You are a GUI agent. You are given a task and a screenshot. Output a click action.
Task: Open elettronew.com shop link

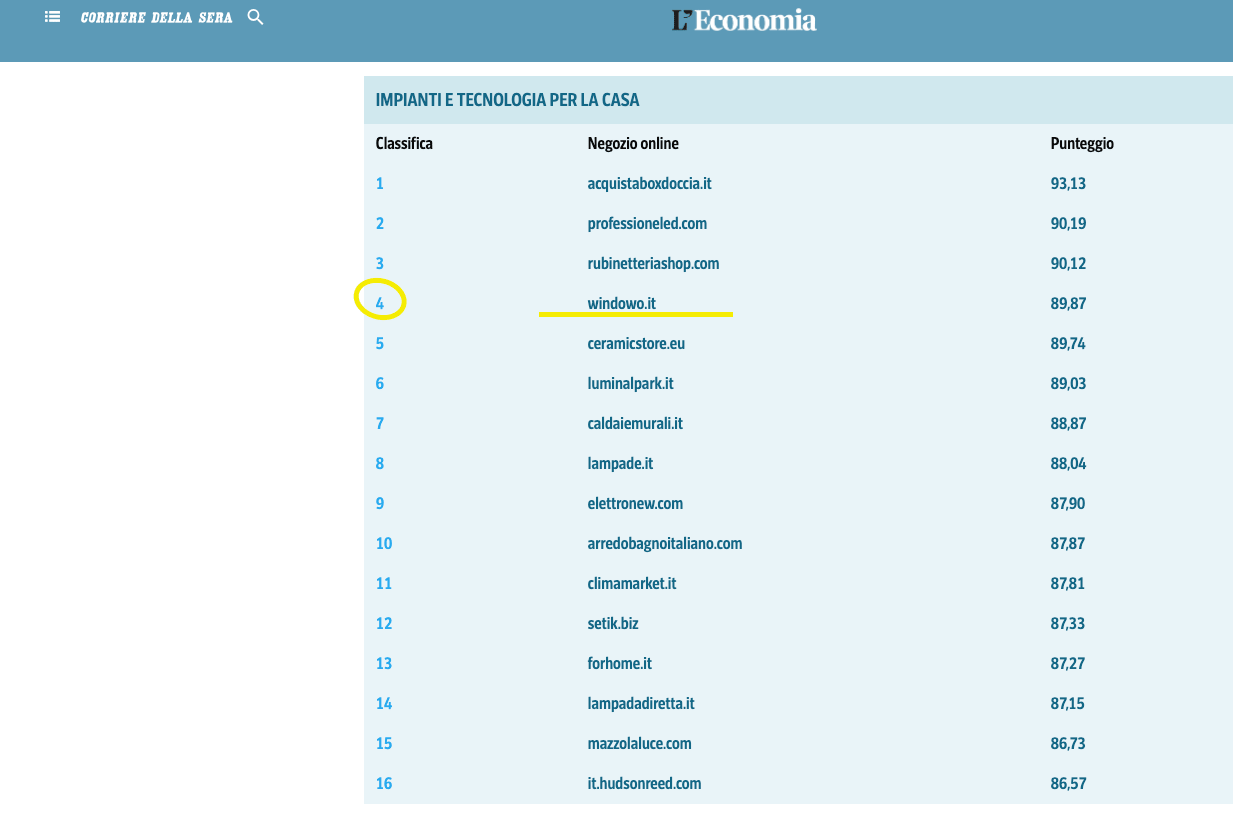coord(635,503)
